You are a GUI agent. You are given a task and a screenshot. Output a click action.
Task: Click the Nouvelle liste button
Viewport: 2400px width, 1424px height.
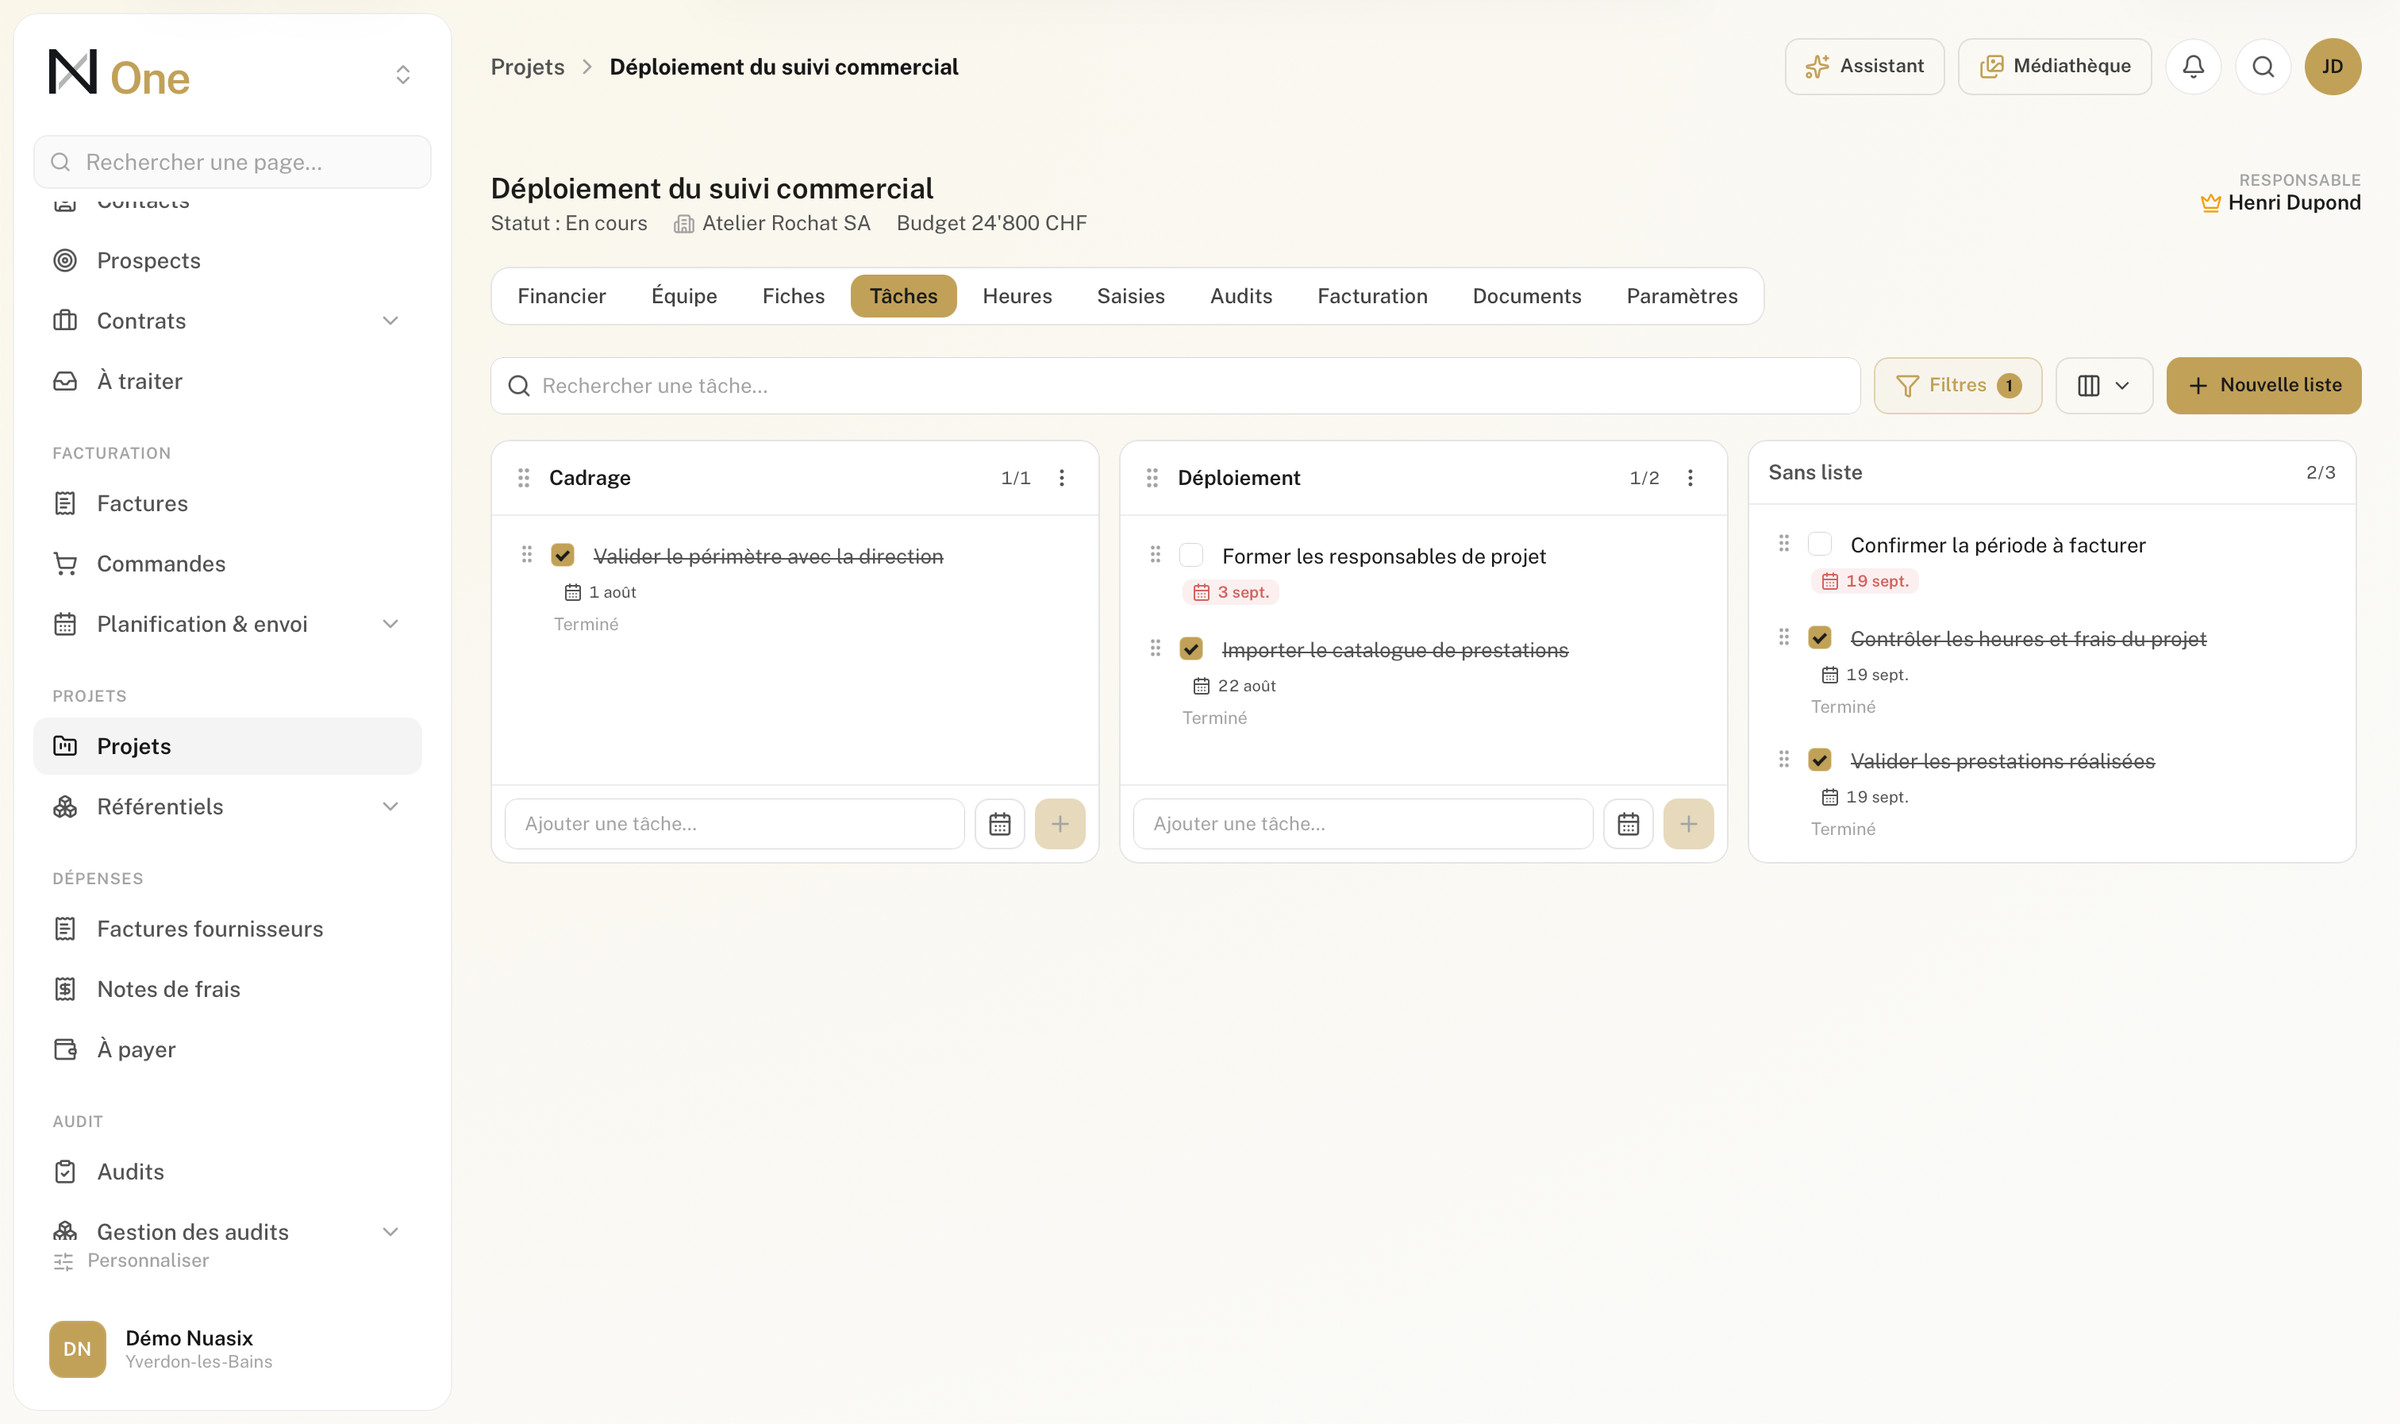click(2264, 386)
